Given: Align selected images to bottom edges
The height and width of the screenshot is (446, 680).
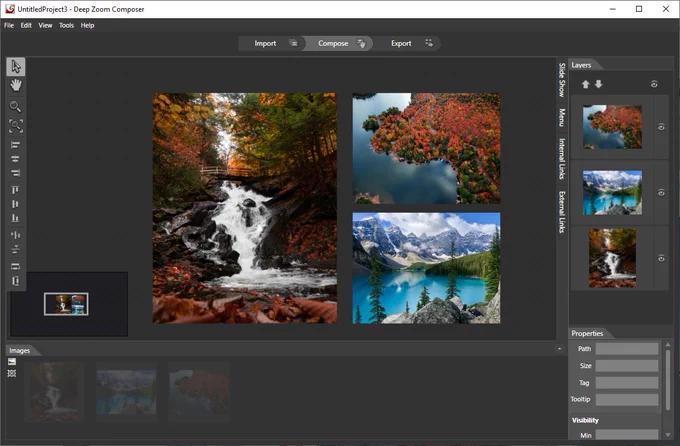Looking at the screenshot, I should [16, 218].
